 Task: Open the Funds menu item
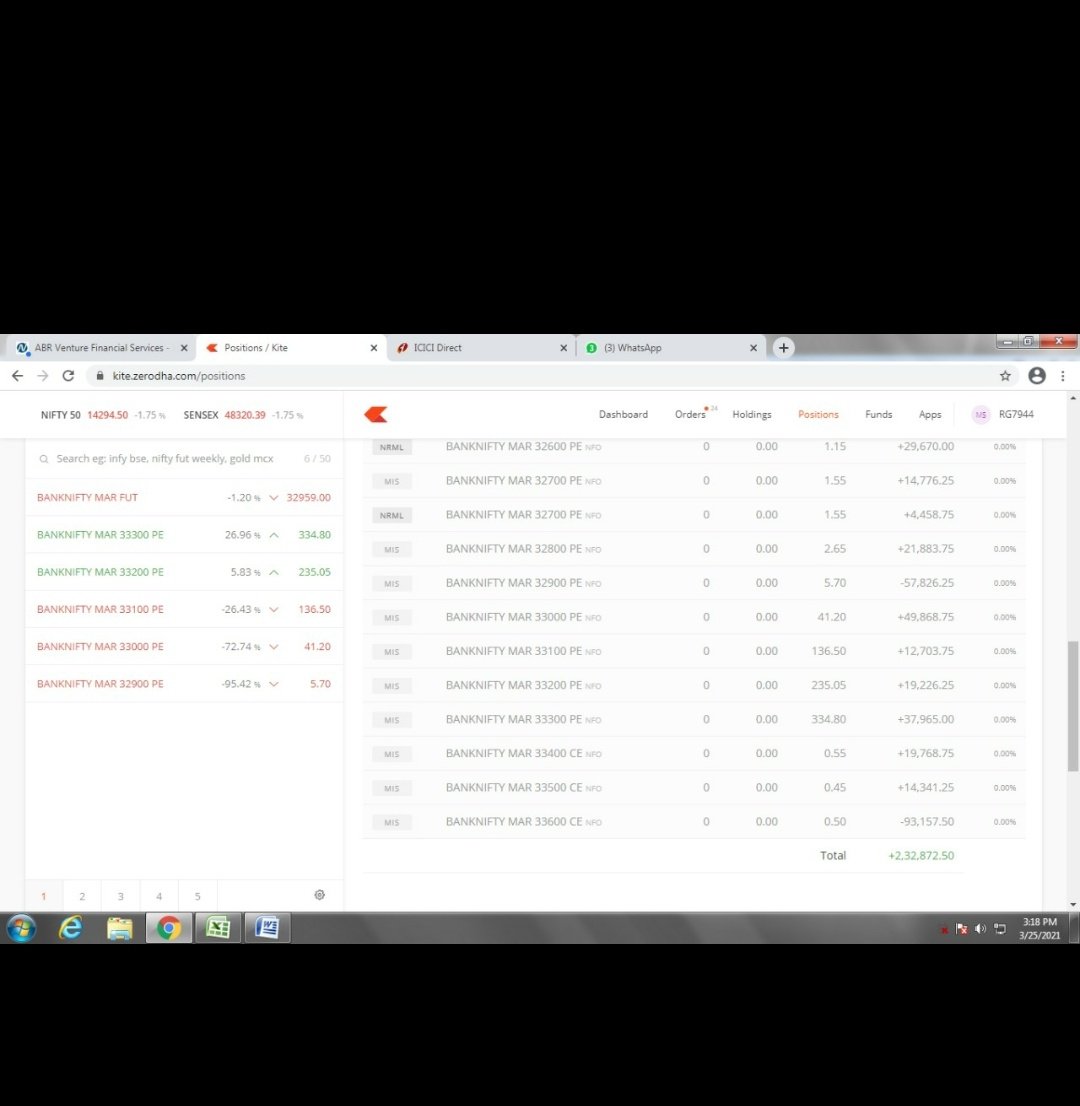click(879, 415)
